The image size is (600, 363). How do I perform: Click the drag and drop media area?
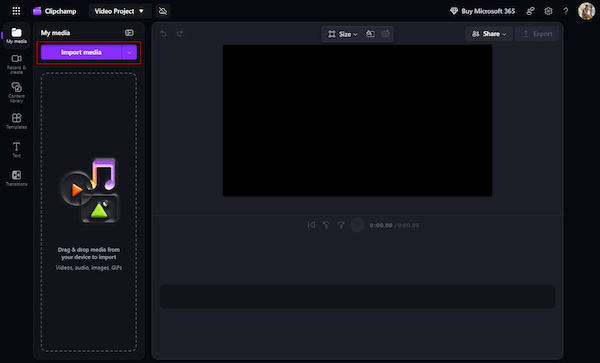89,212
